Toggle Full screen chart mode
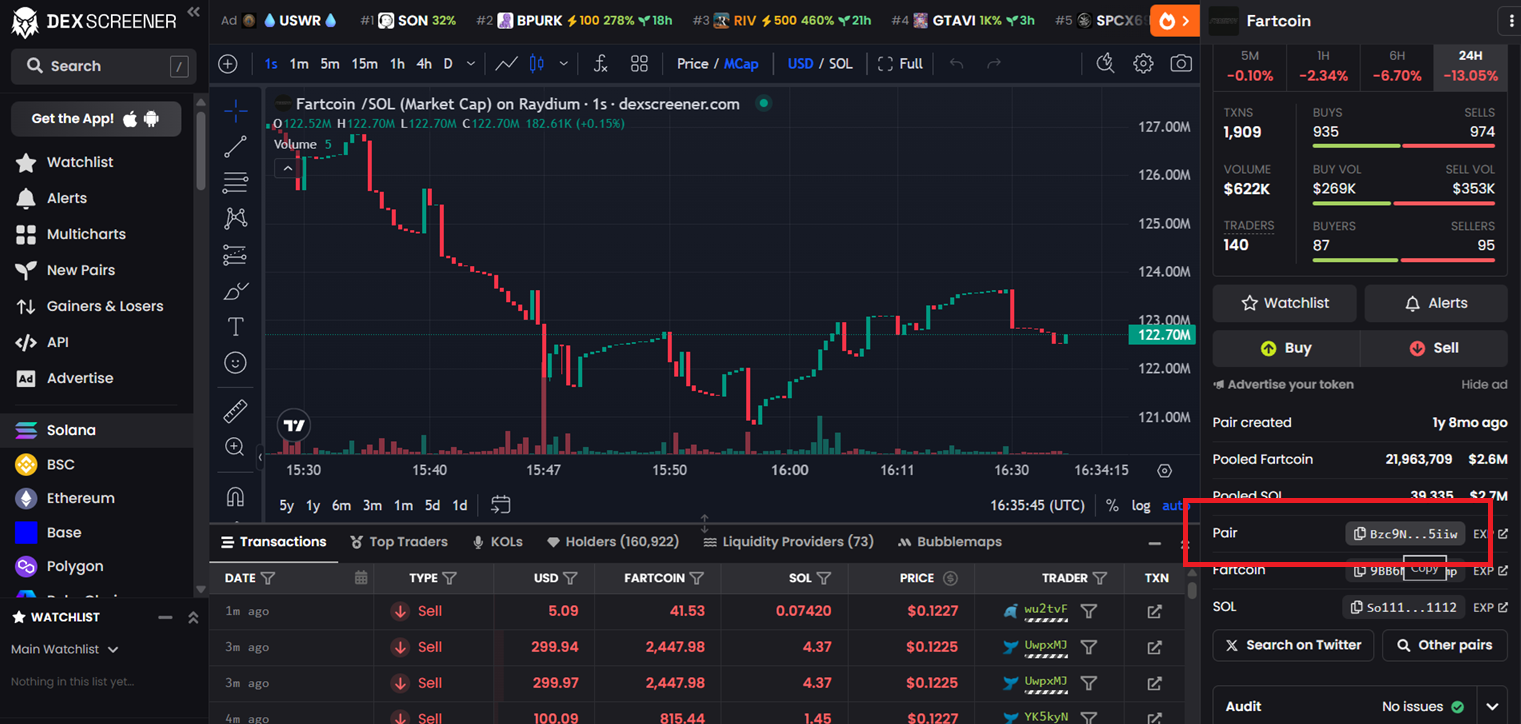 coord(900,64)
